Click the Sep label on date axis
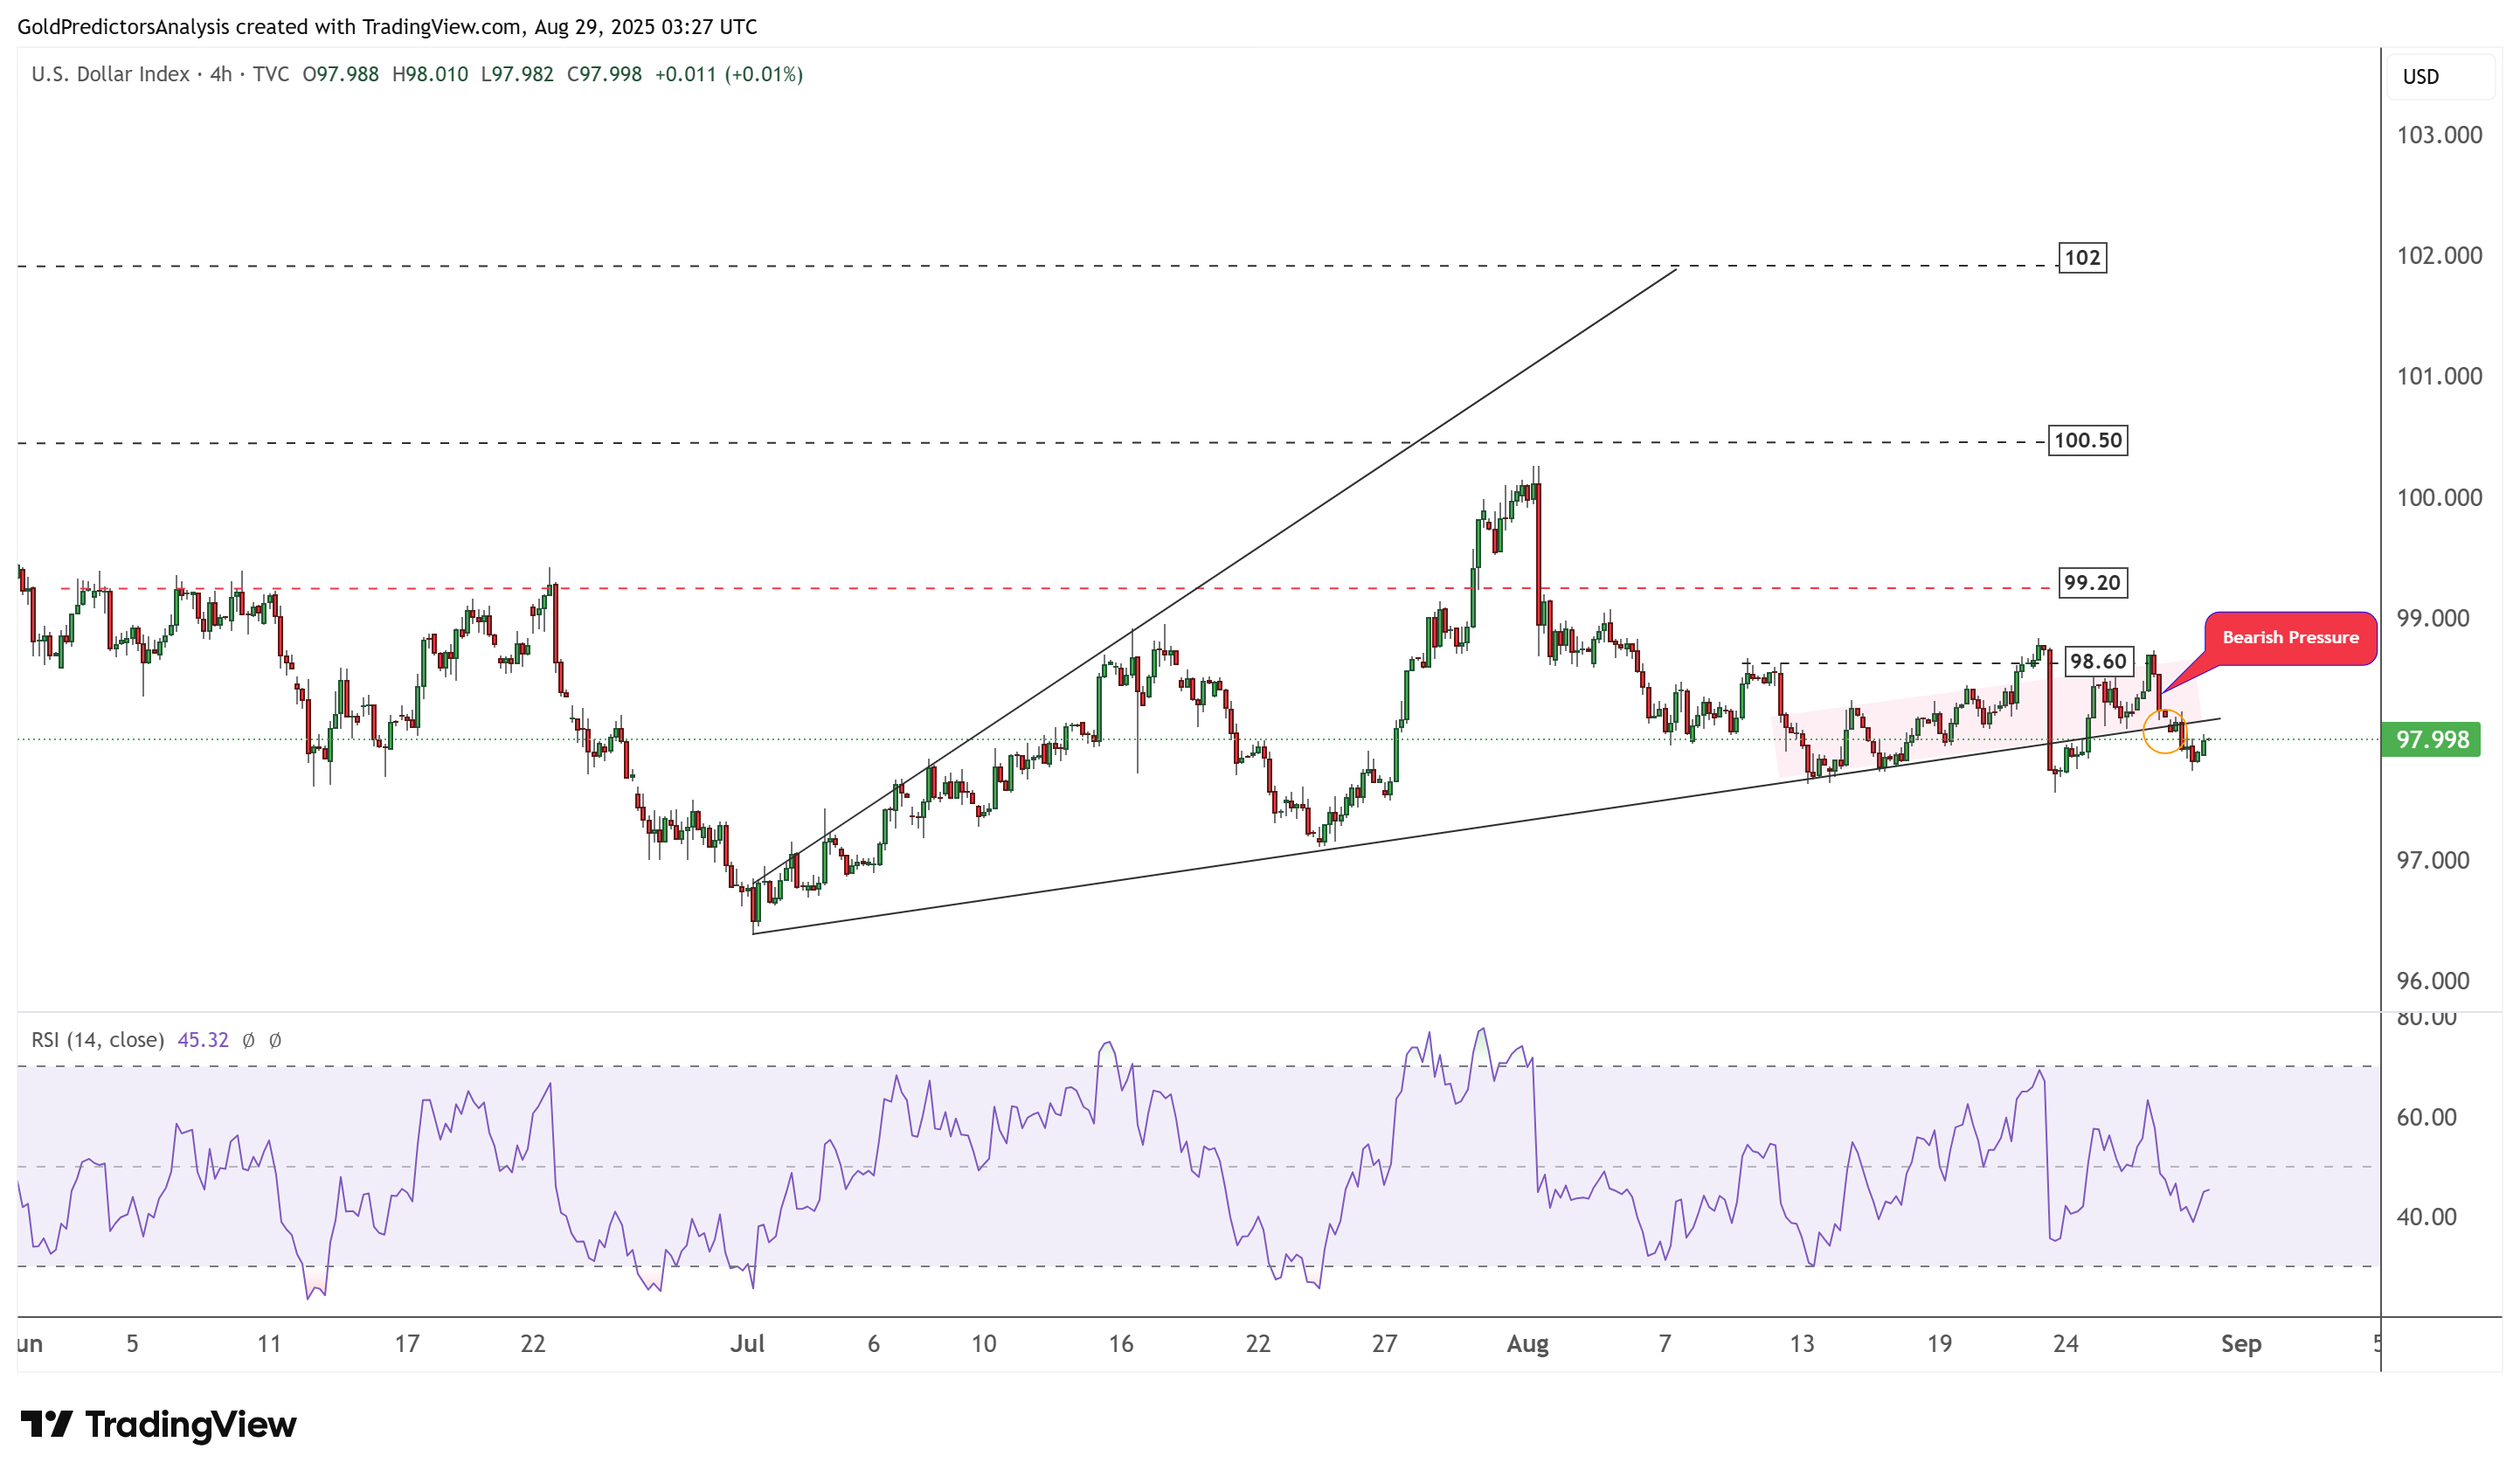 2240,1343
